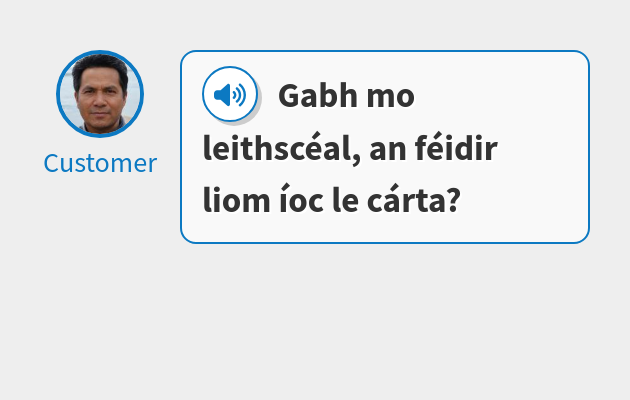Tap the word liom
630x400 pixels.
pos(236,199)
